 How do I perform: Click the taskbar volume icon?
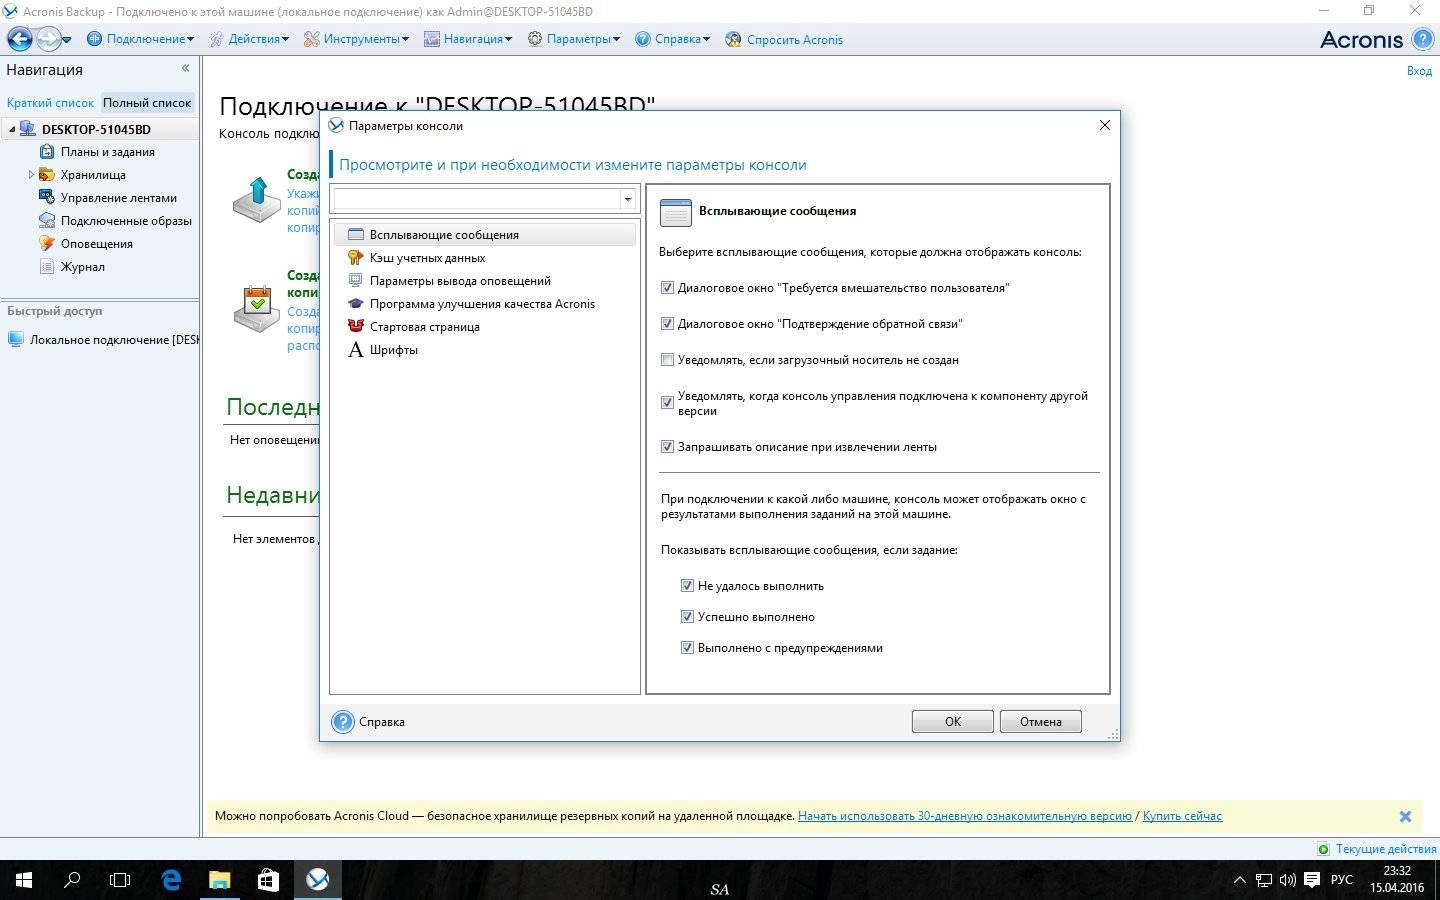pyautogui.click(x=1287, y=880)
